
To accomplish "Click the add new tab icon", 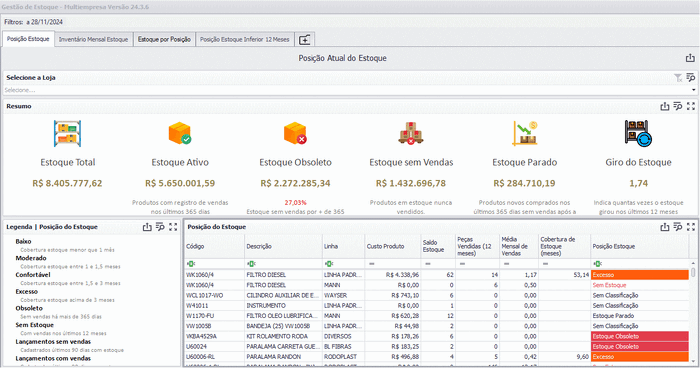I will pyautogui.click(x=304, y=40).
